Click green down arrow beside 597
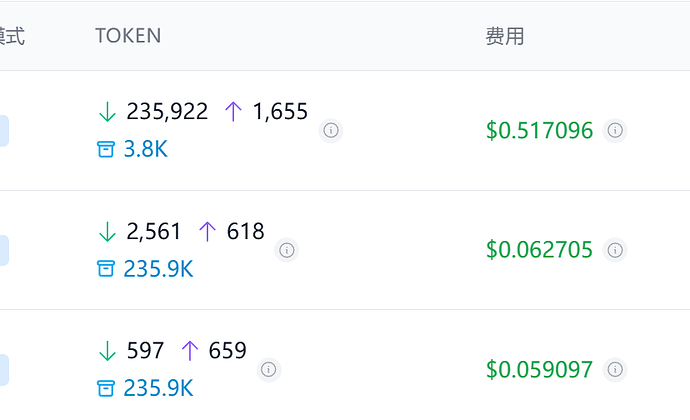Image resolution: width=690 pixels, height=420 pixels. [107, 351]
